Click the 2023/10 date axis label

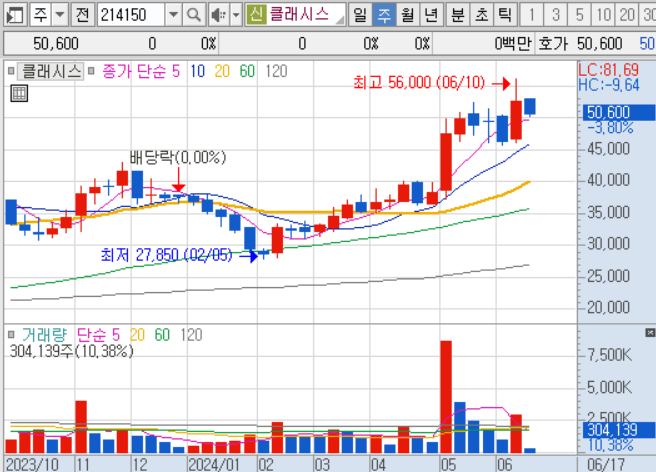[x=32, y=464]
